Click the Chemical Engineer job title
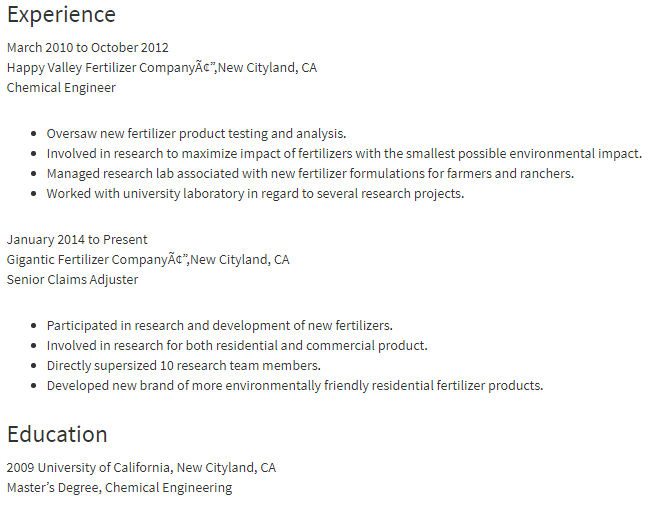This screenshot has height=508, width=661. pyautogui.click(x=61, y=88)
